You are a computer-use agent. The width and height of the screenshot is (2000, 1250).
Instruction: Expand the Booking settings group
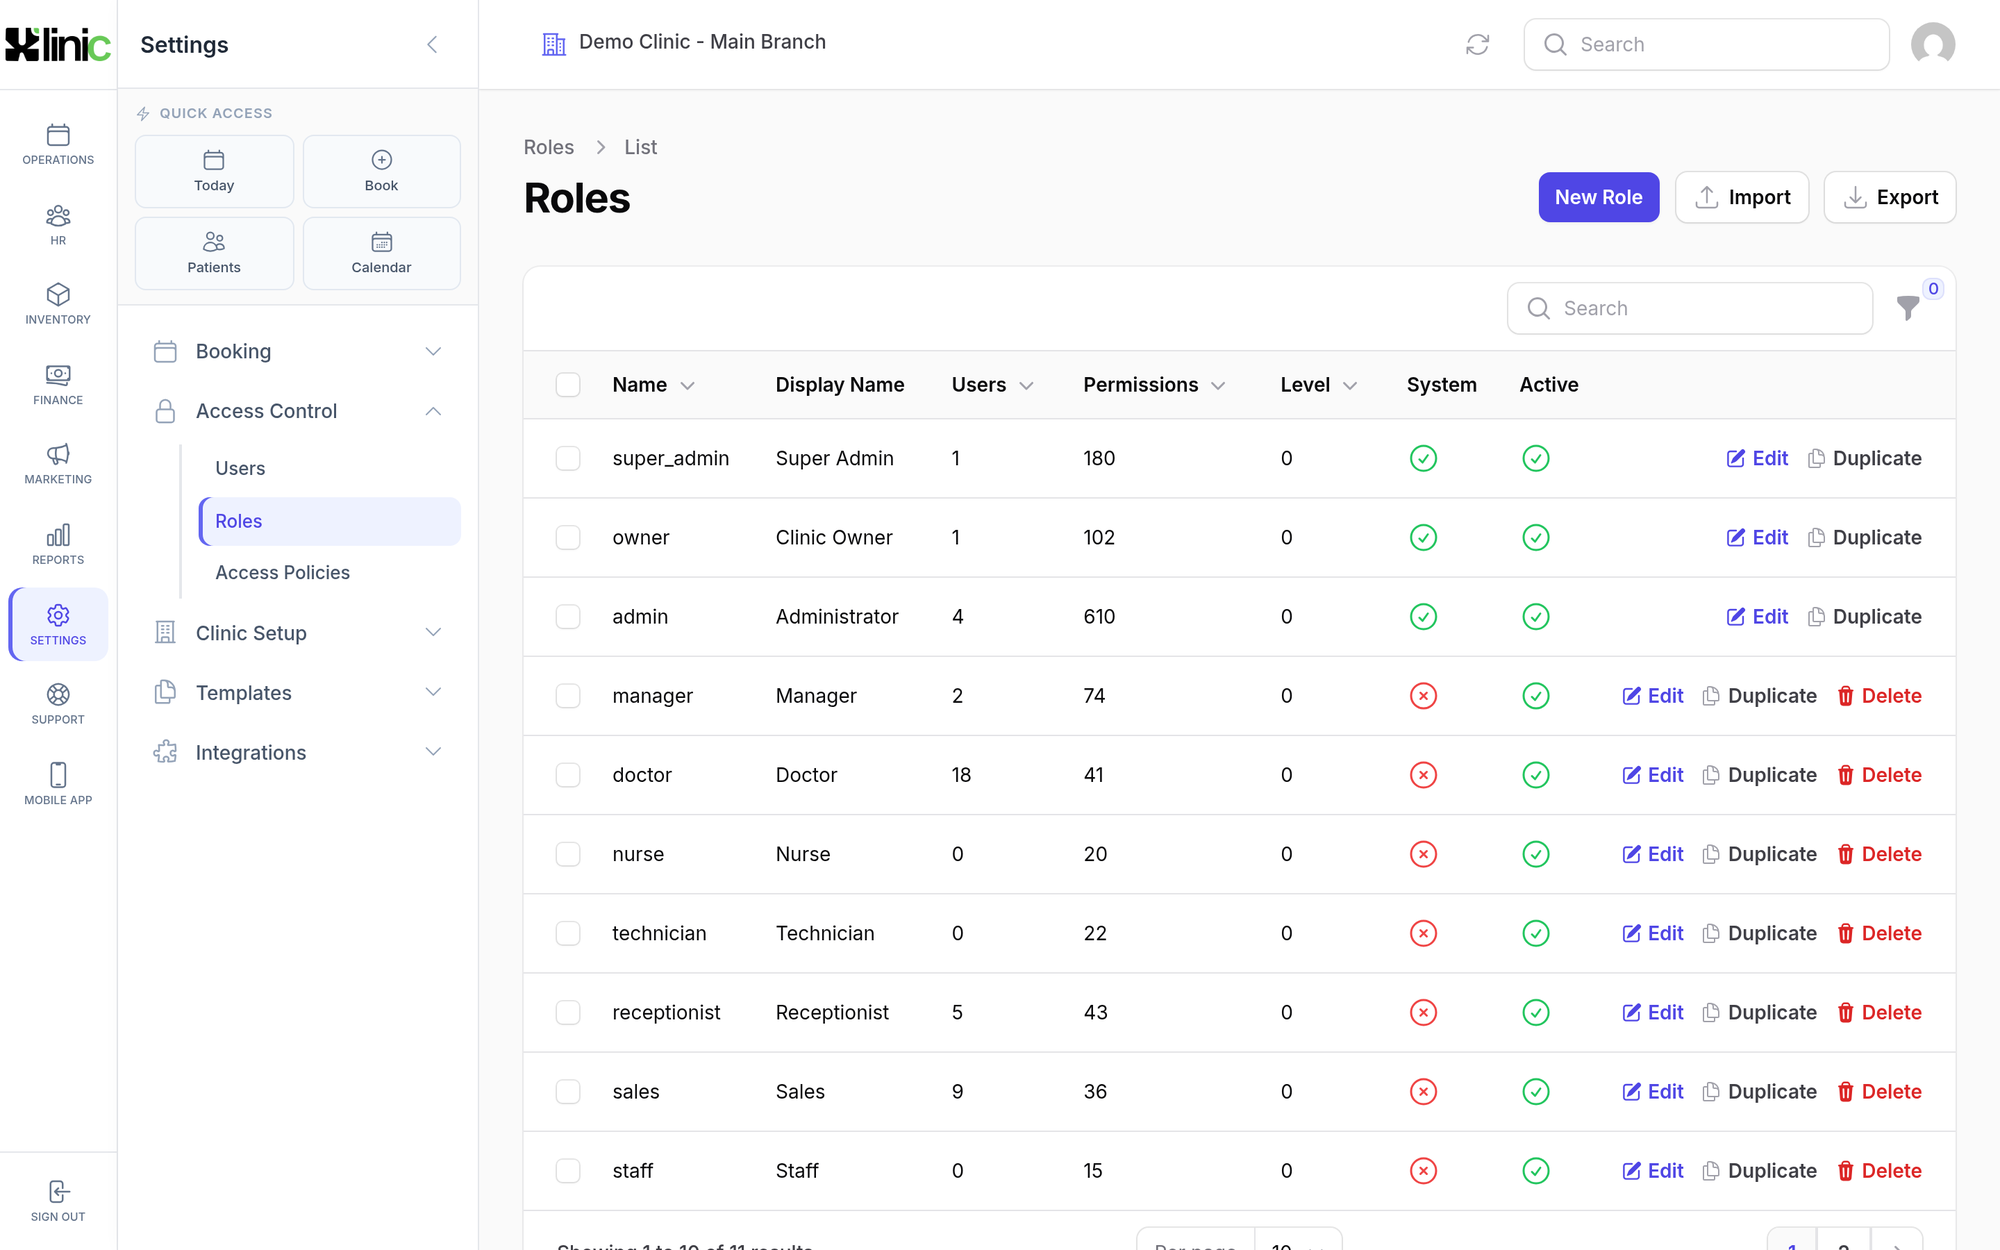[298, 351]
